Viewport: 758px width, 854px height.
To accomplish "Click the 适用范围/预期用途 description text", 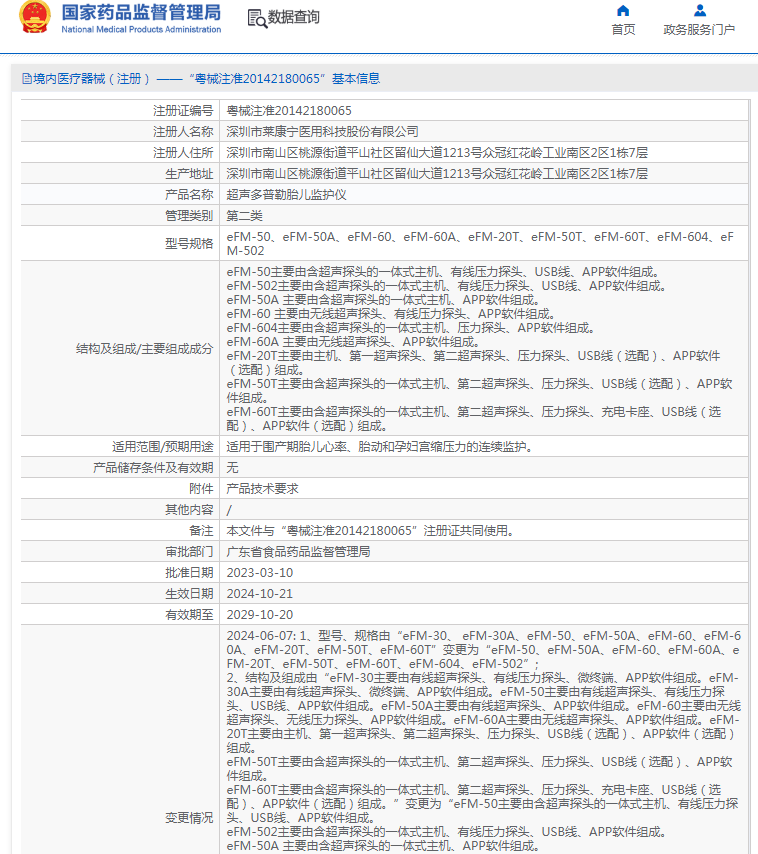I will point(380,447).
